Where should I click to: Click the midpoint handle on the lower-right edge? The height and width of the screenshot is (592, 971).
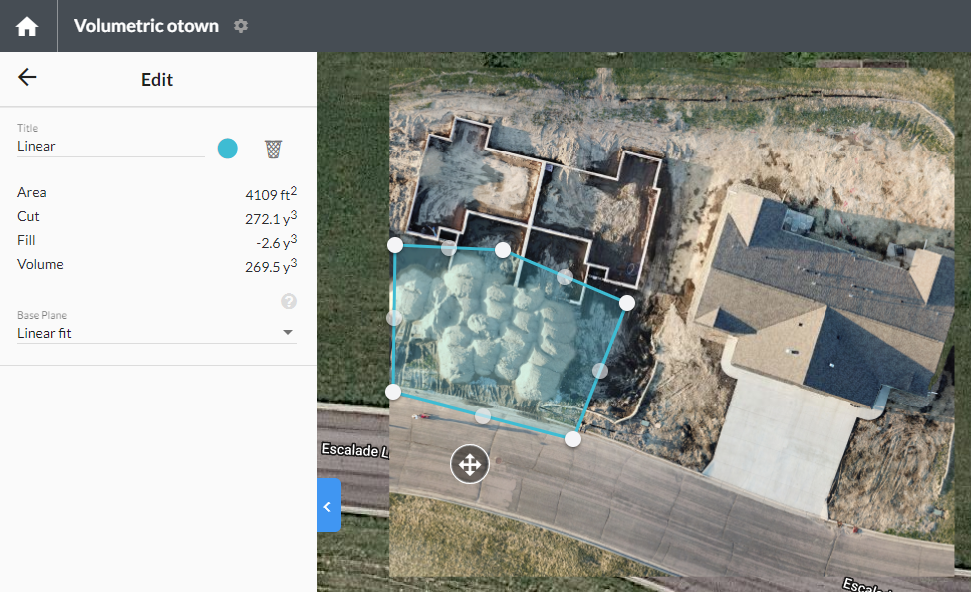[x=599, y=371]
